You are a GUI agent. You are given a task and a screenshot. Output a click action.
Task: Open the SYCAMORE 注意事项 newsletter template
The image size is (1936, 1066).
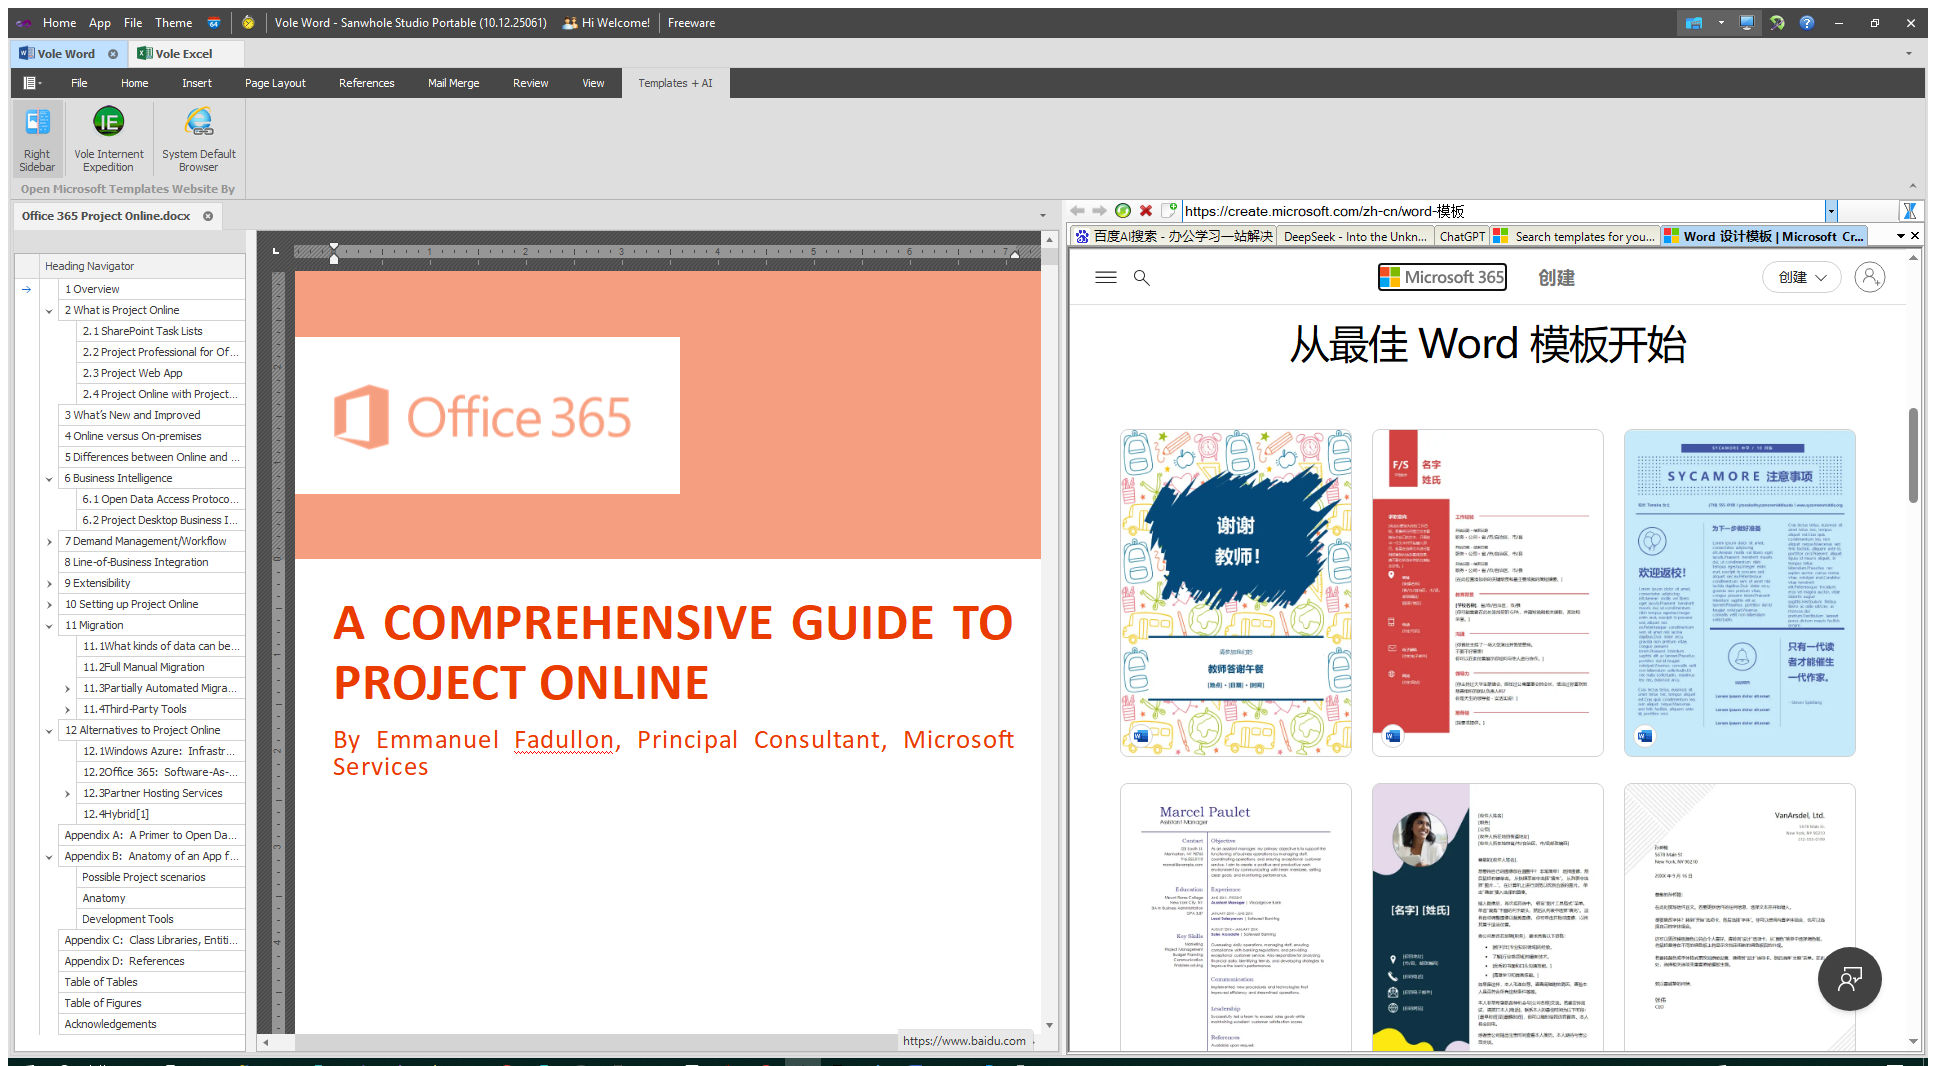[1739, 593]
